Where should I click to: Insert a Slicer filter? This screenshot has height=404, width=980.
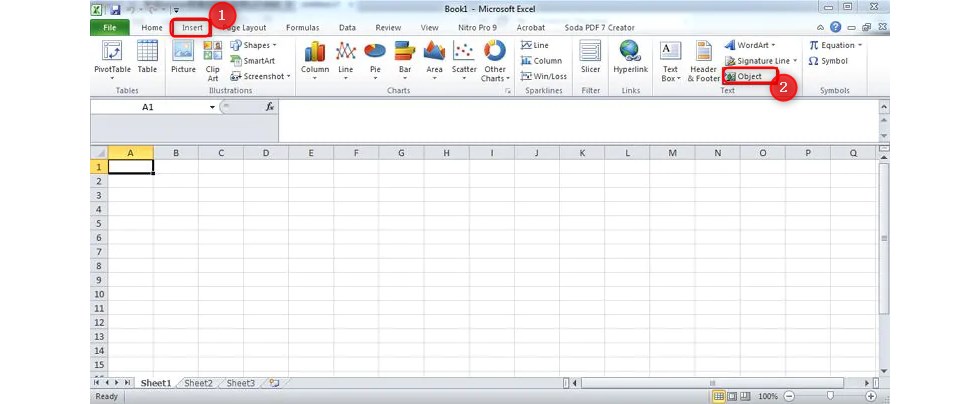pyautogui.click(x=591, y=58)
